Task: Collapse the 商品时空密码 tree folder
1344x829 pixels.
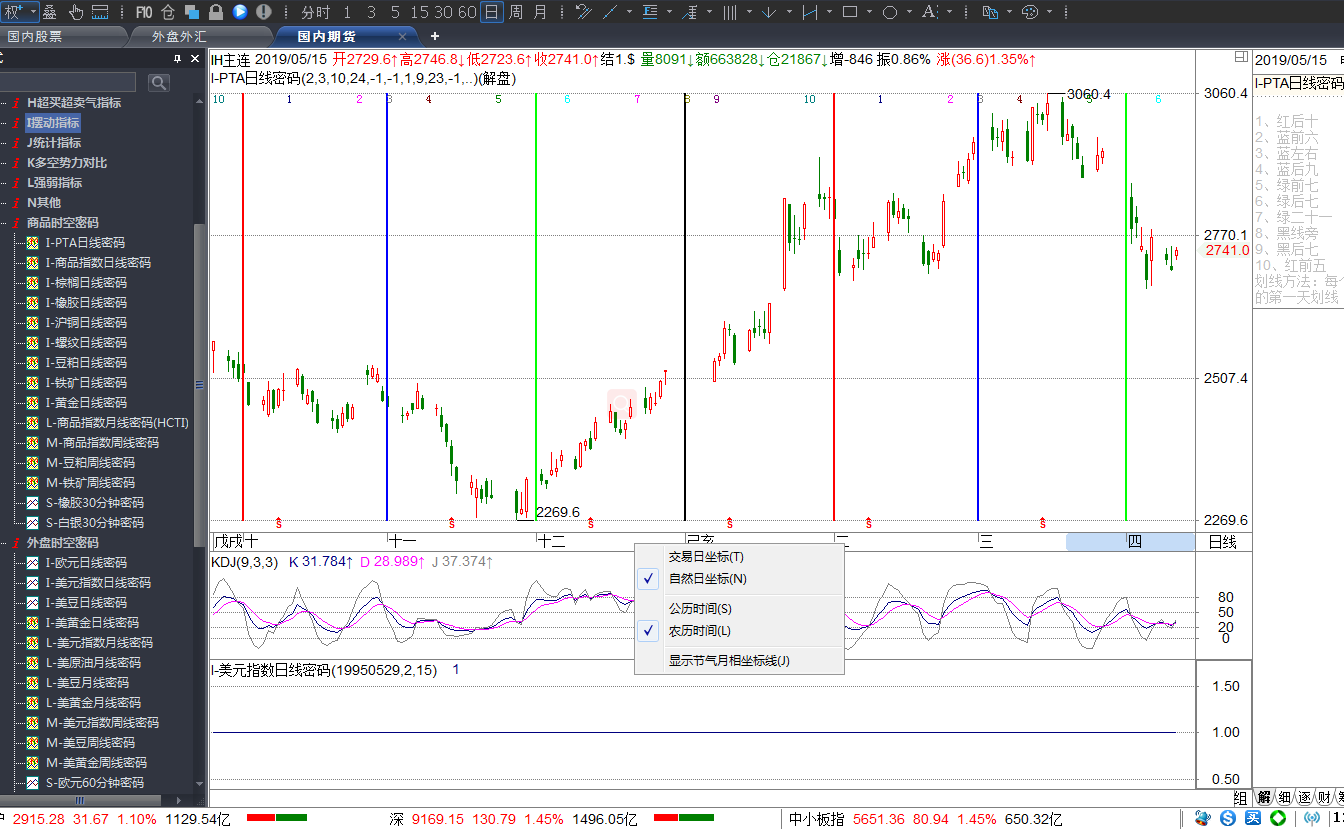Action: pos(17,222)
